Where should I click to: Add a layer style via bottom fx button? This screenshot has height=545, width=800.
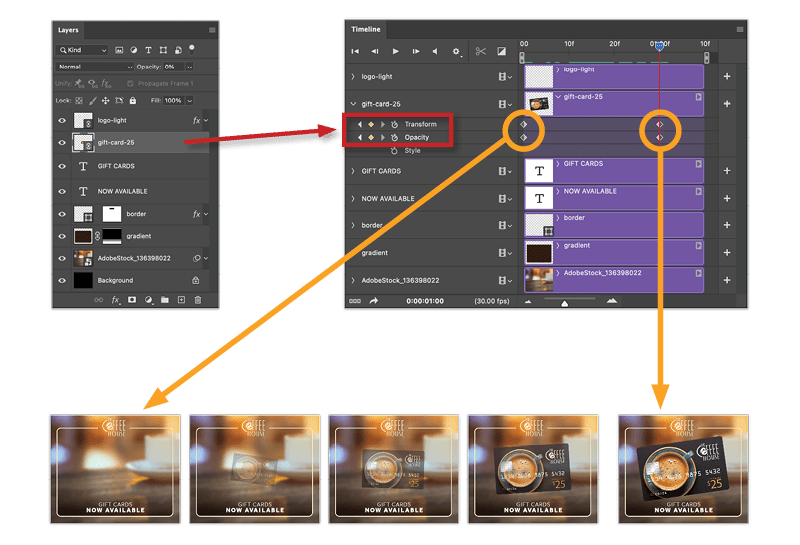coord(116,300)
